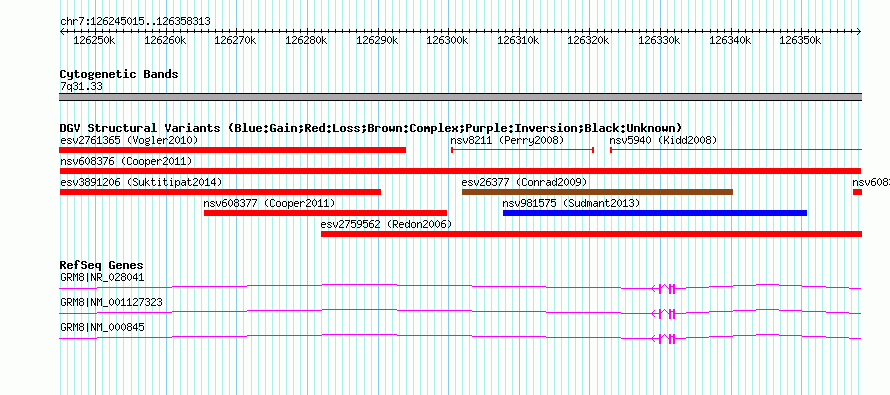Open the esv2761365 (Vogler2010) label
This screenshot has height=395, width=890.
tap(129, 140)
